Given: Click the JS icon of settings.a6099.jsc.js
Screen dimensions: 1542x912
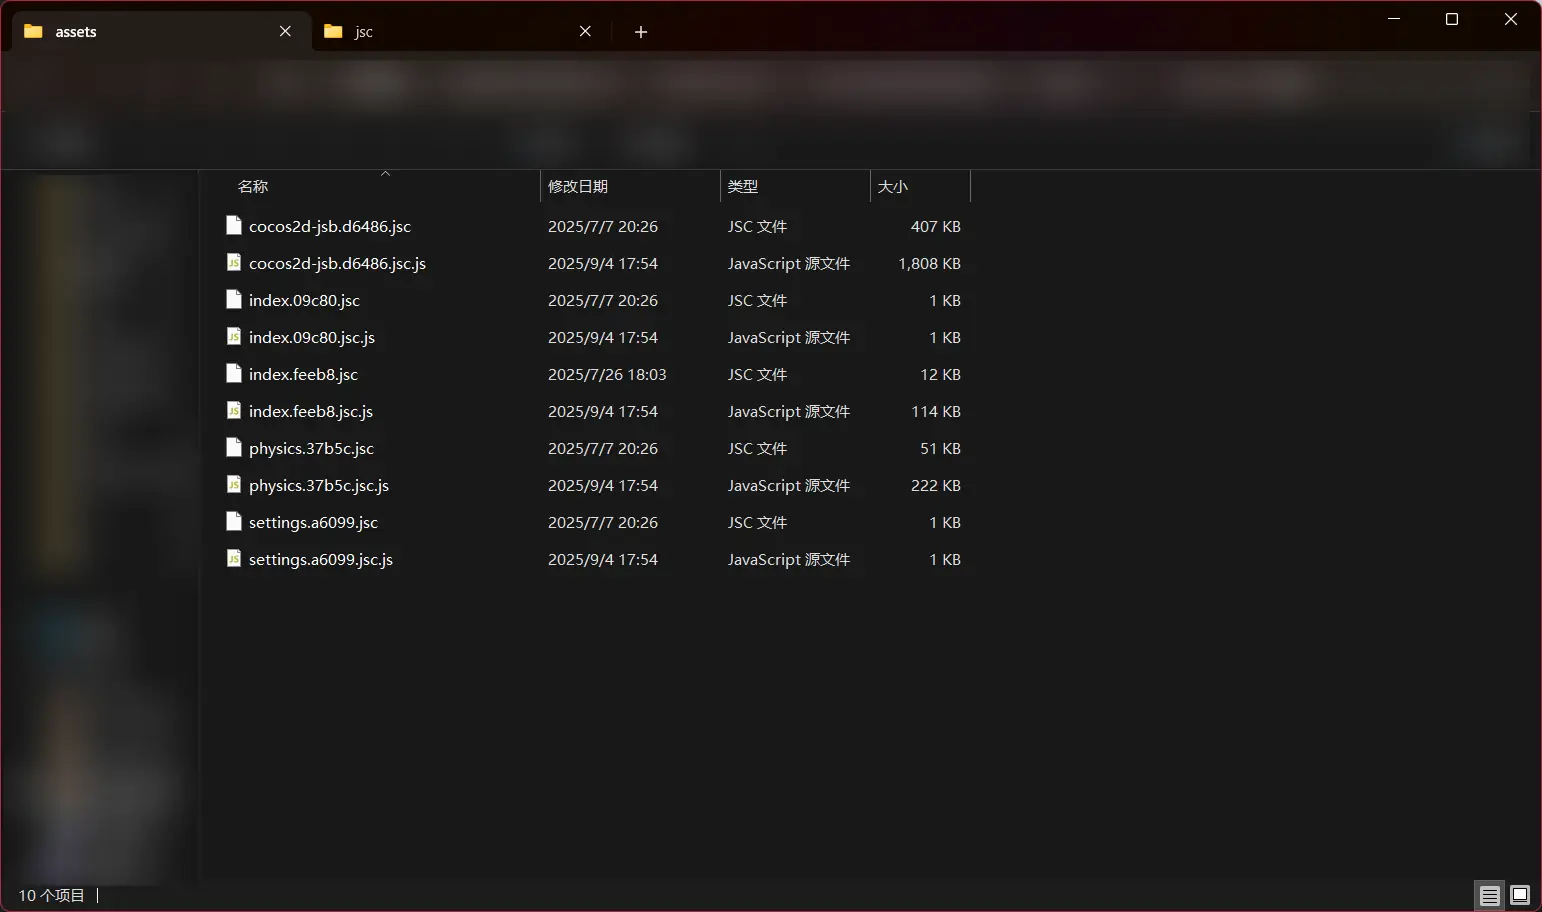Looking at the screenshot, I should (234, 559).
